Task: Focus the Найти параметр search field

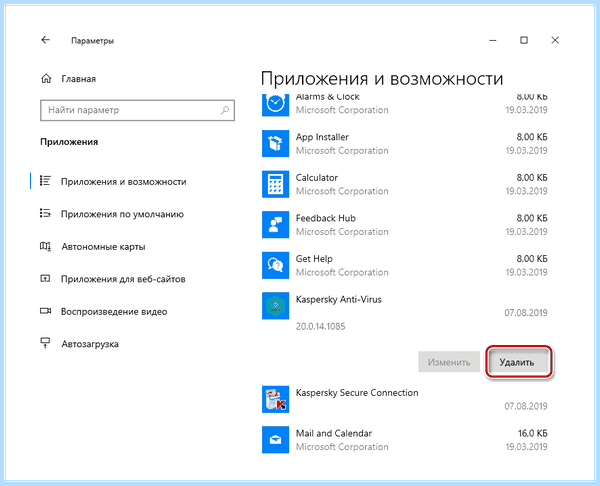Action: (137, 110)
